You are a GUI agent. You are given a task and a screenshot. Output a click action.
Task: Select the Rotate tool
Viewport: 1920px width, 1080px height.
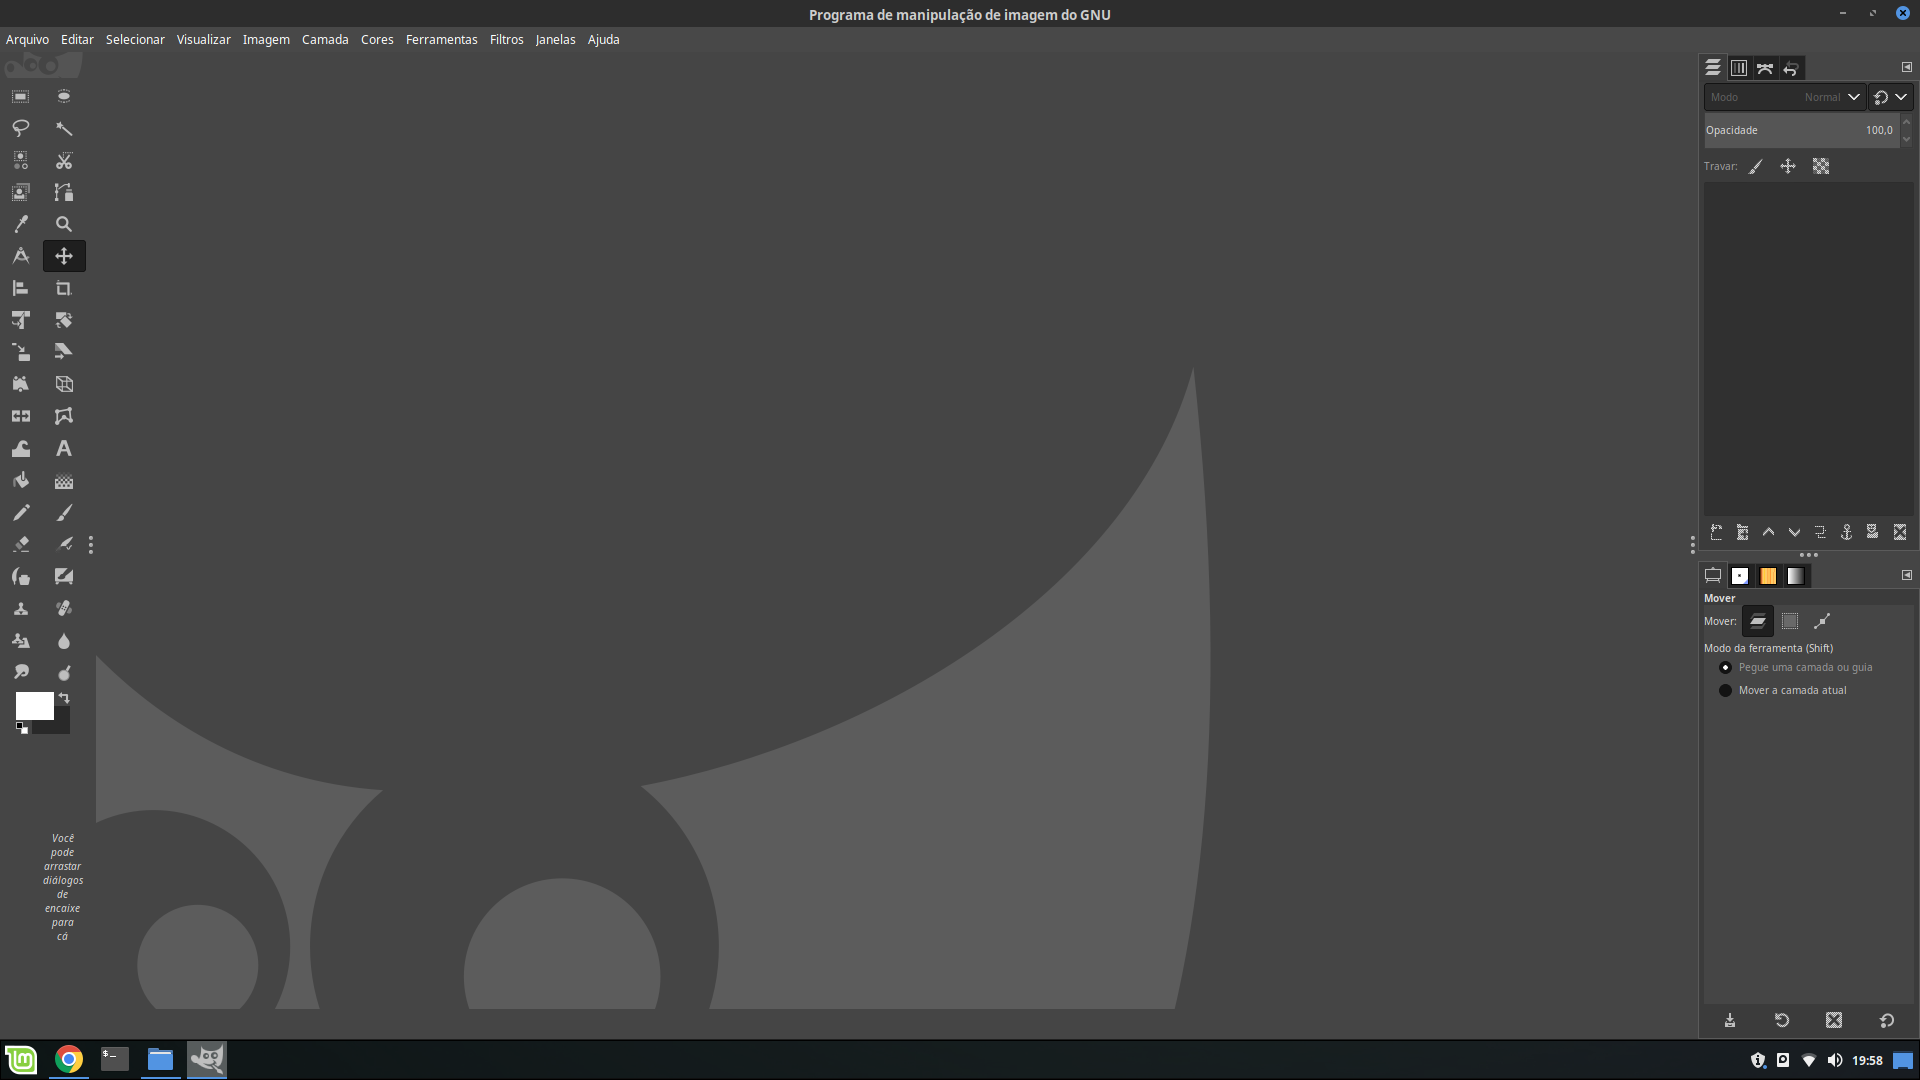point(64,320)
